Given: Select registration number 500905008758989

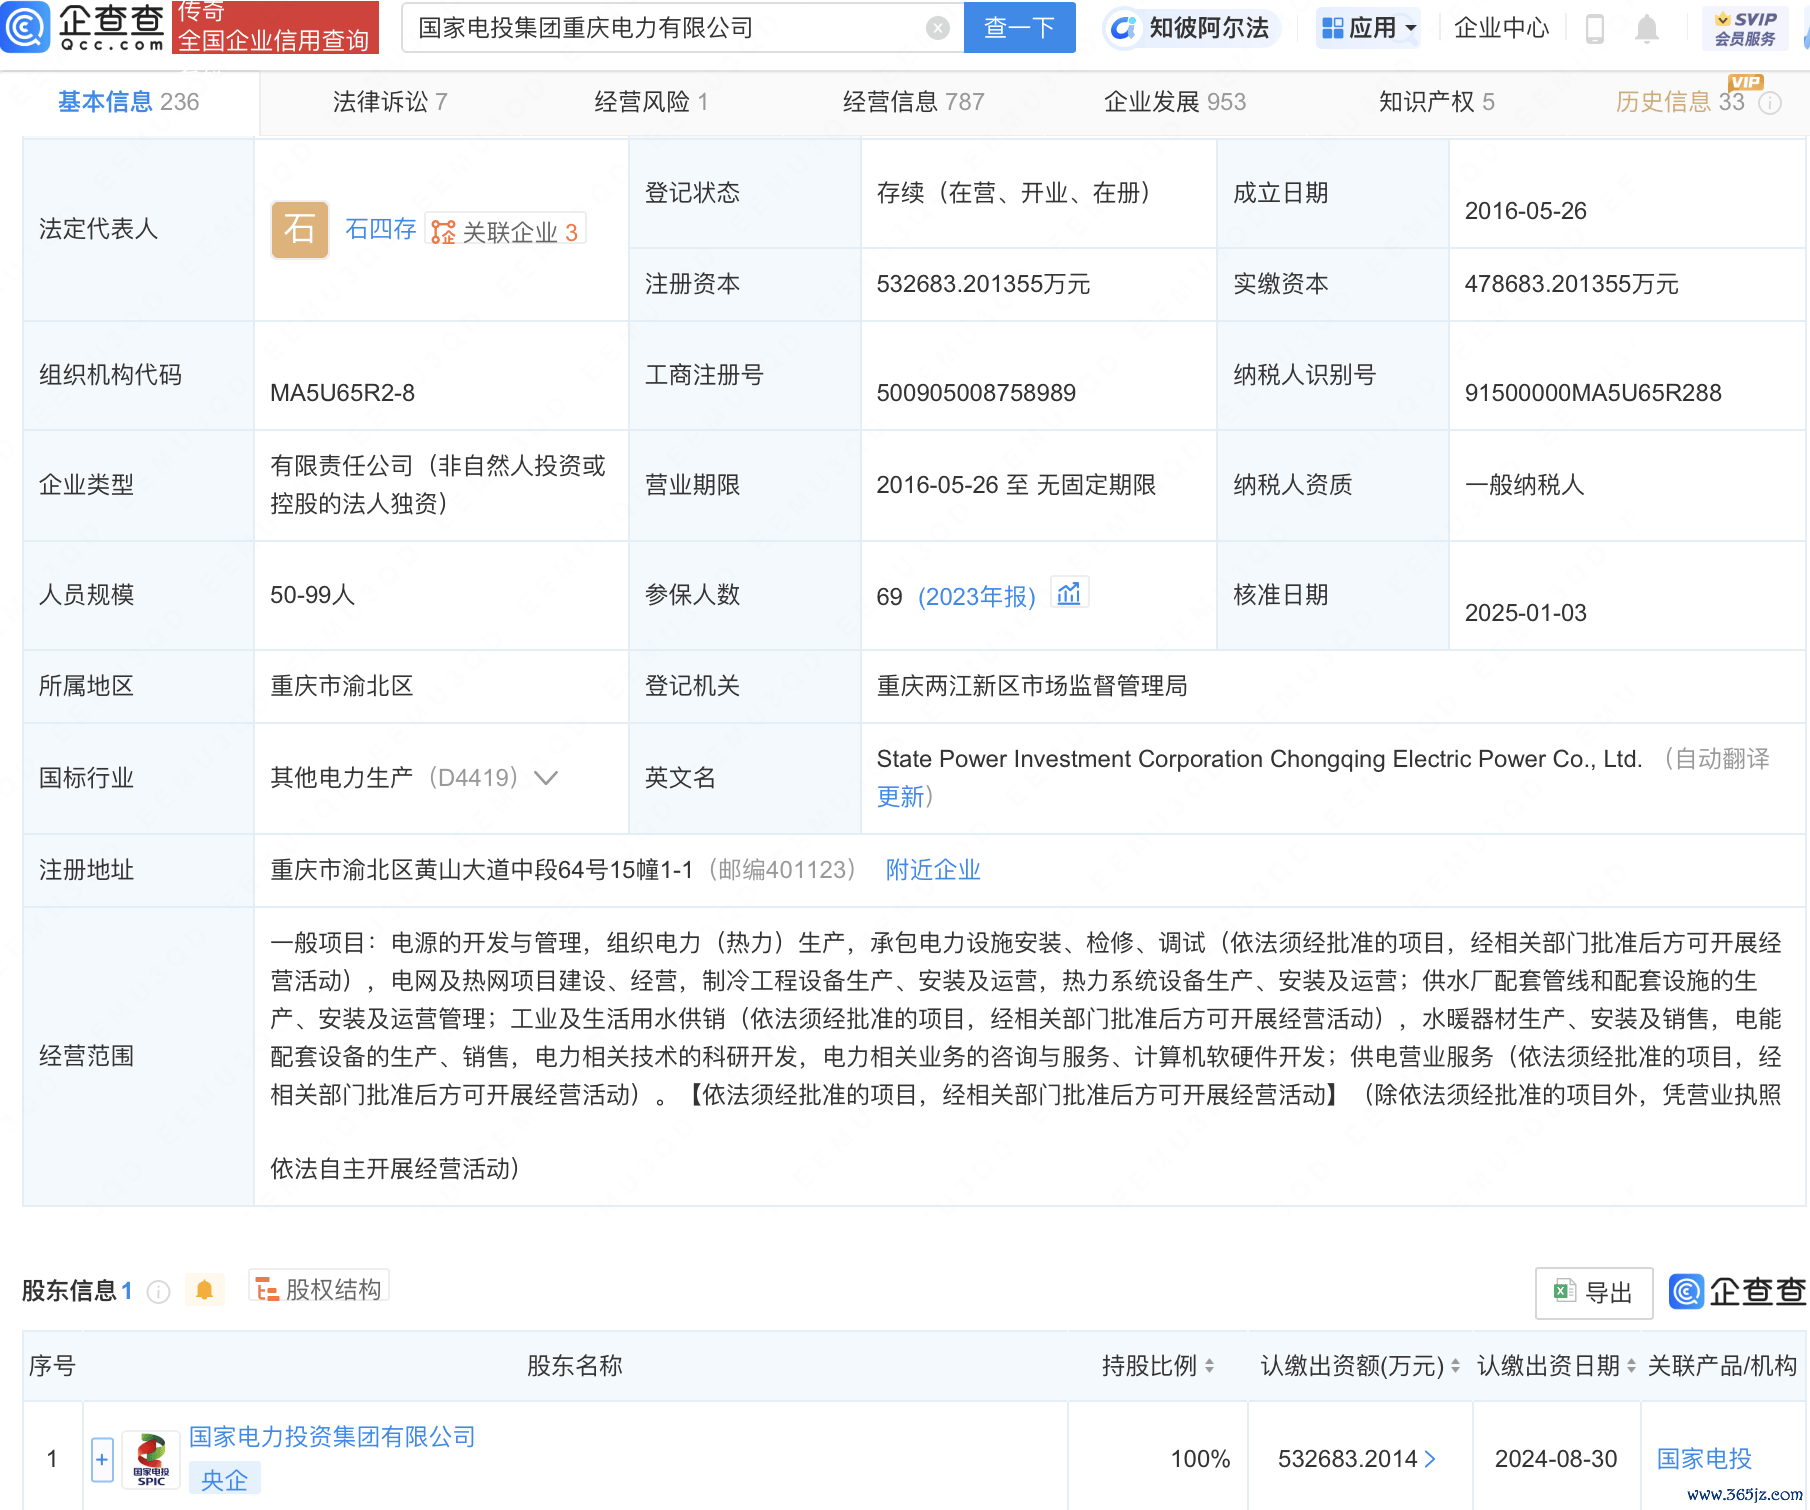Looking at the screenshot, I should tap(976, 393).
